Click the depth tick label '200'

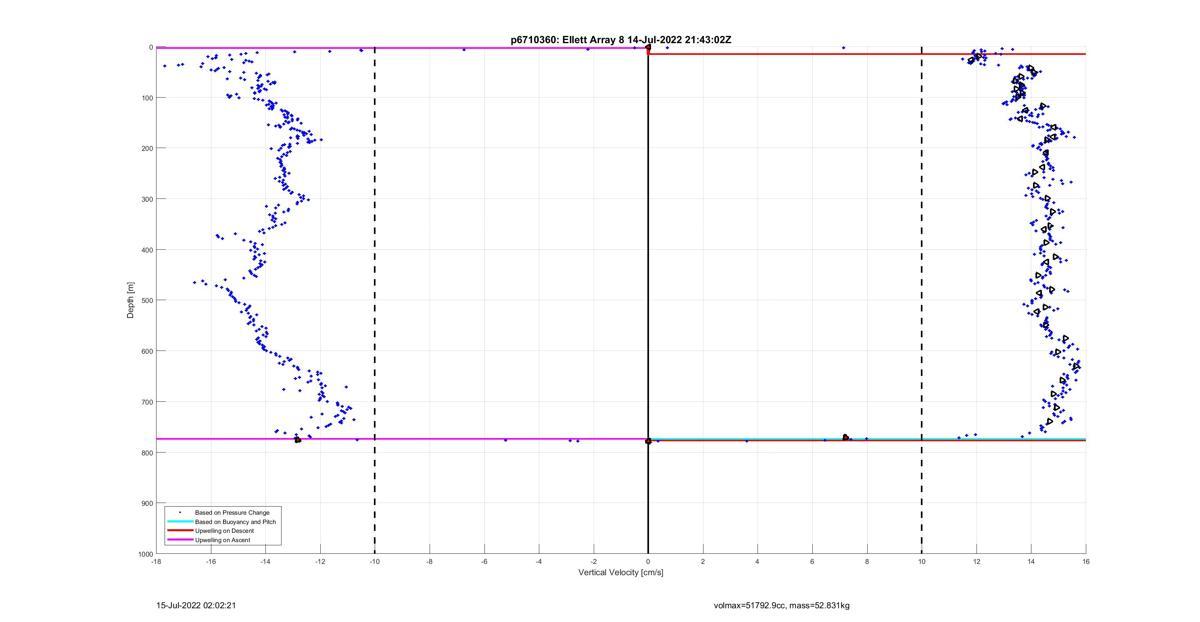pos(146,148)
